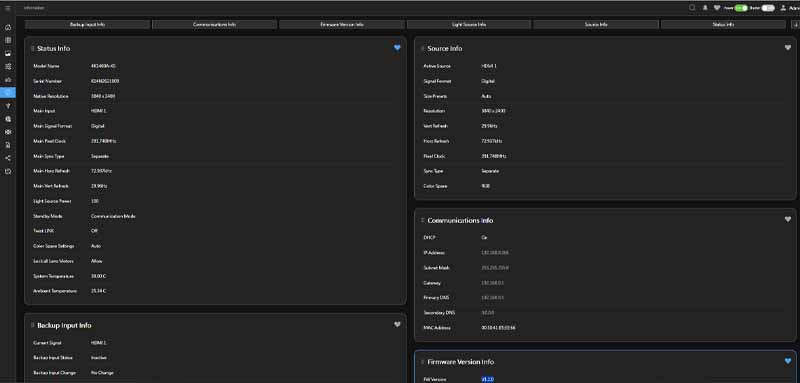Click the DHCP value On
The width and height of the screenshot is (800, 383).
[x=484, y=238]
